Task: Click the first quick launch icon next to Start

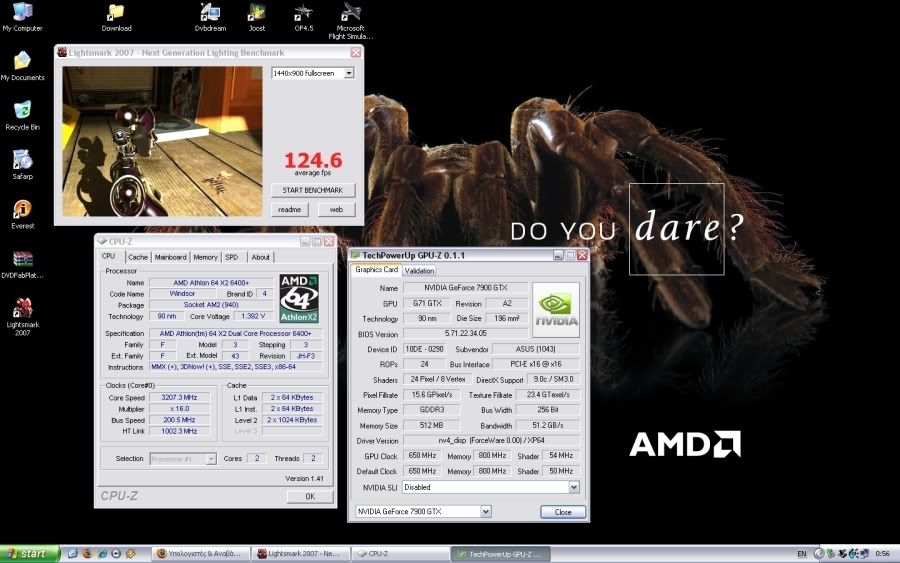Action: pyautogui.click(x=72, y=553)
